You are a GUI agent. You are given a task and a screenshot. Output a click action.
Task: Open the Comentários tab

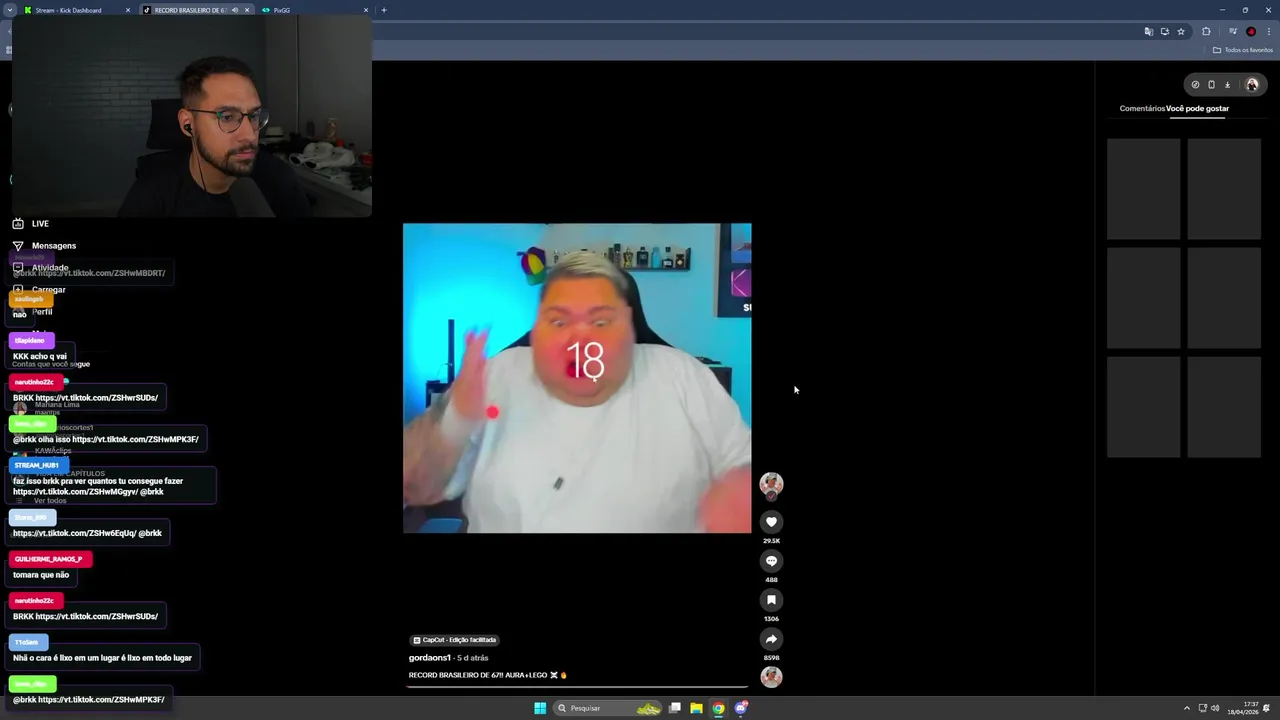1142,108
